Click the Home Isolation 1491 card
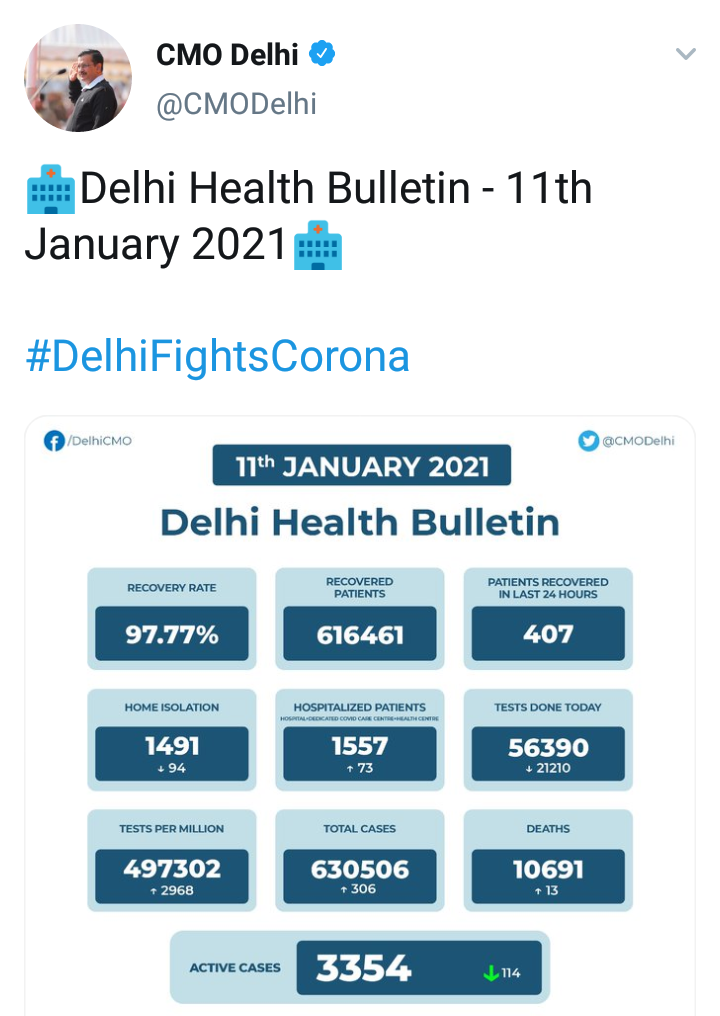The width and height of the screenshot is (720, 1016). coord(172,740)
